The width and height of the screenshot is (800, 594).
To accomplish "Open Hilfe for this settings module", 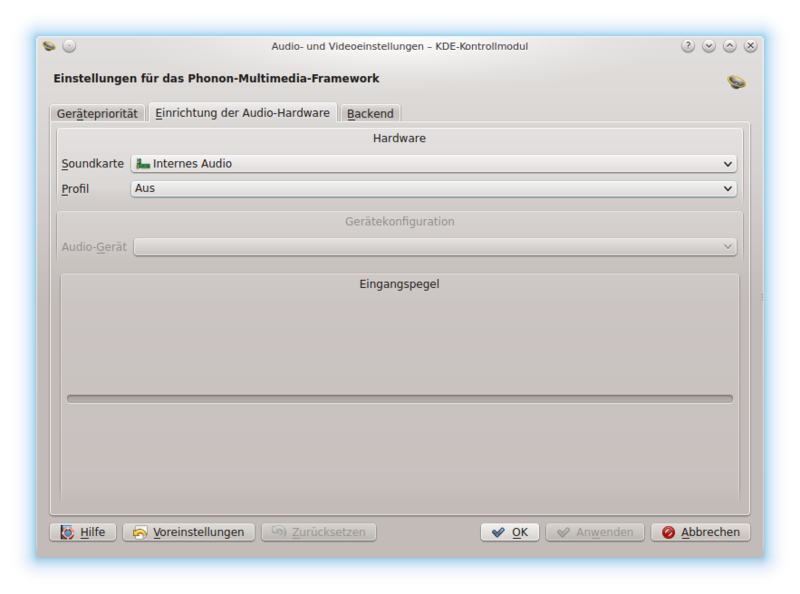I will click(x=86, y=532).
